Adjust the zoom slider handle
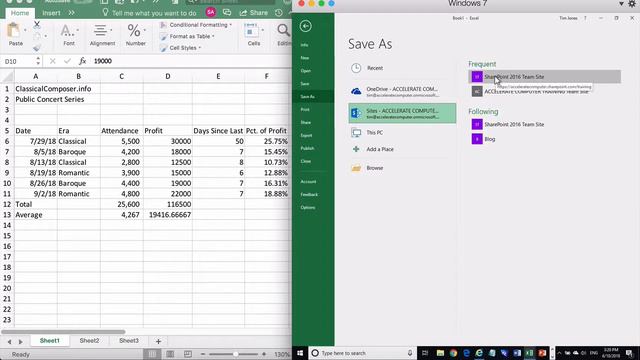Screen dimensions: 640x360 coord(236,354)
